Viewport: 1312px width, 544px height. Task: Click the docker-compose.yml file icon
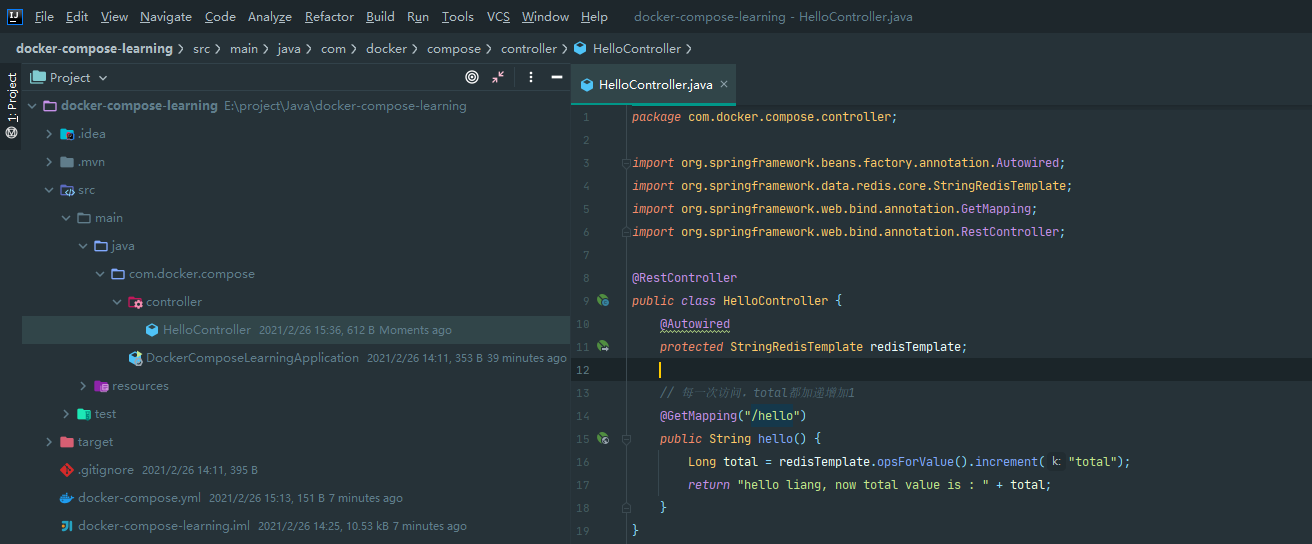(x=67, y=498)
